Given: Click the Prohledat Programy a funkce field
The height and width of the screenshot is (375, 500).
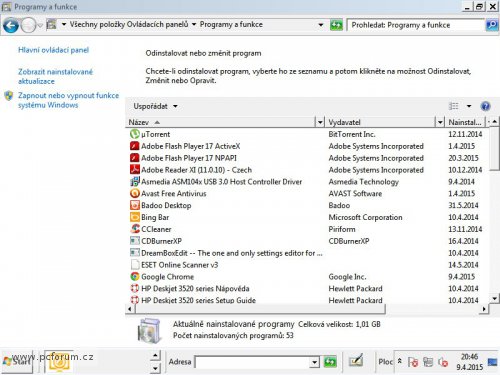Looking at the screenshot, I should coord(416,25).
